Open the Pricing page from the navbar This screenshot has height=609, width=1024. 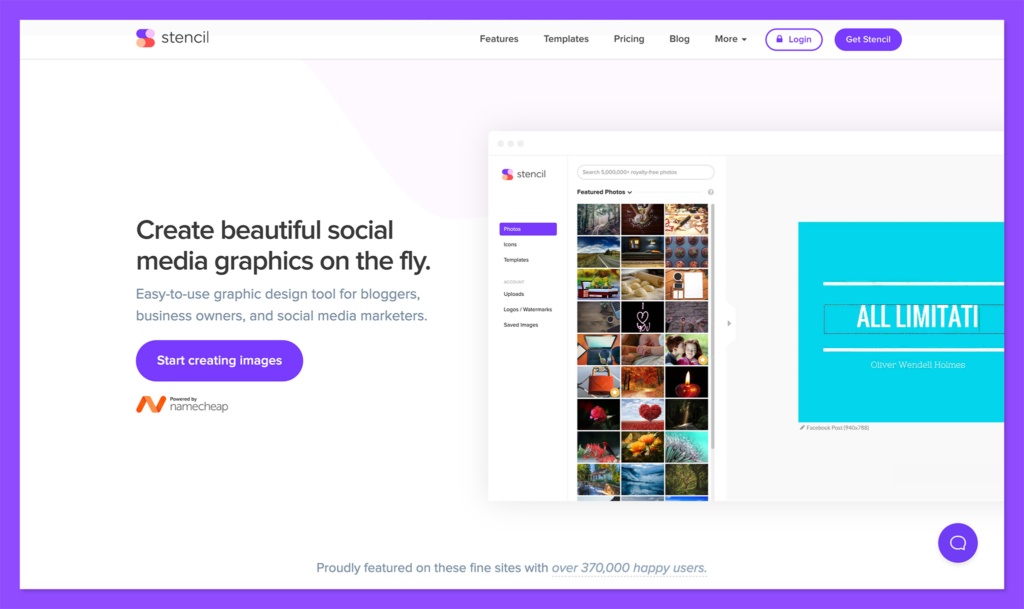[x=628, y=39]
